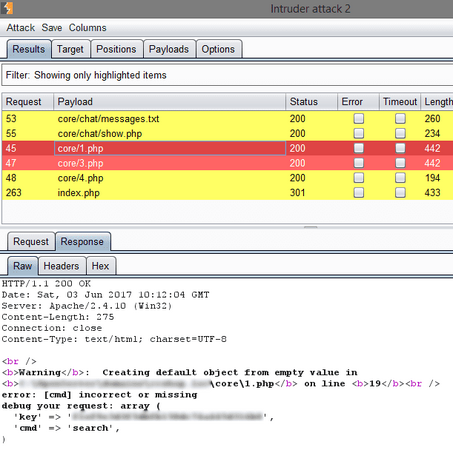Toggle Timeout checkbox for index.php
The image size is (453, 450).
tap(400, 193)
